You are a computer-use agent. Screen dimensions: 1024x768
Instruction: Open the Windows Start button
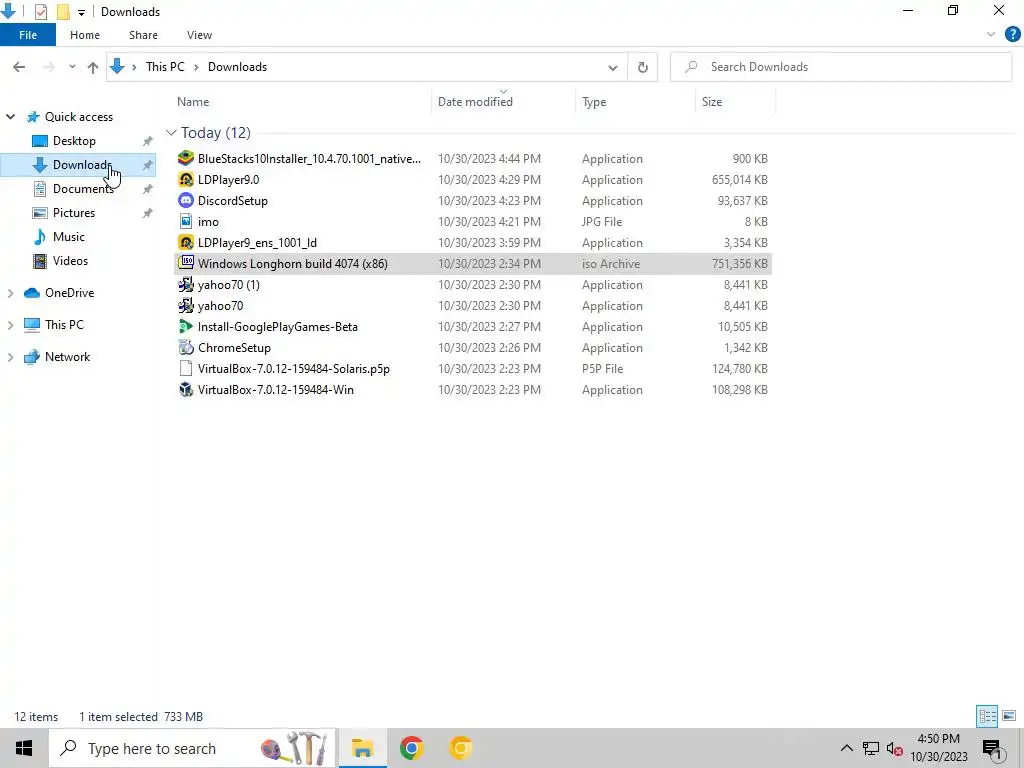click(x=24, y=748)
